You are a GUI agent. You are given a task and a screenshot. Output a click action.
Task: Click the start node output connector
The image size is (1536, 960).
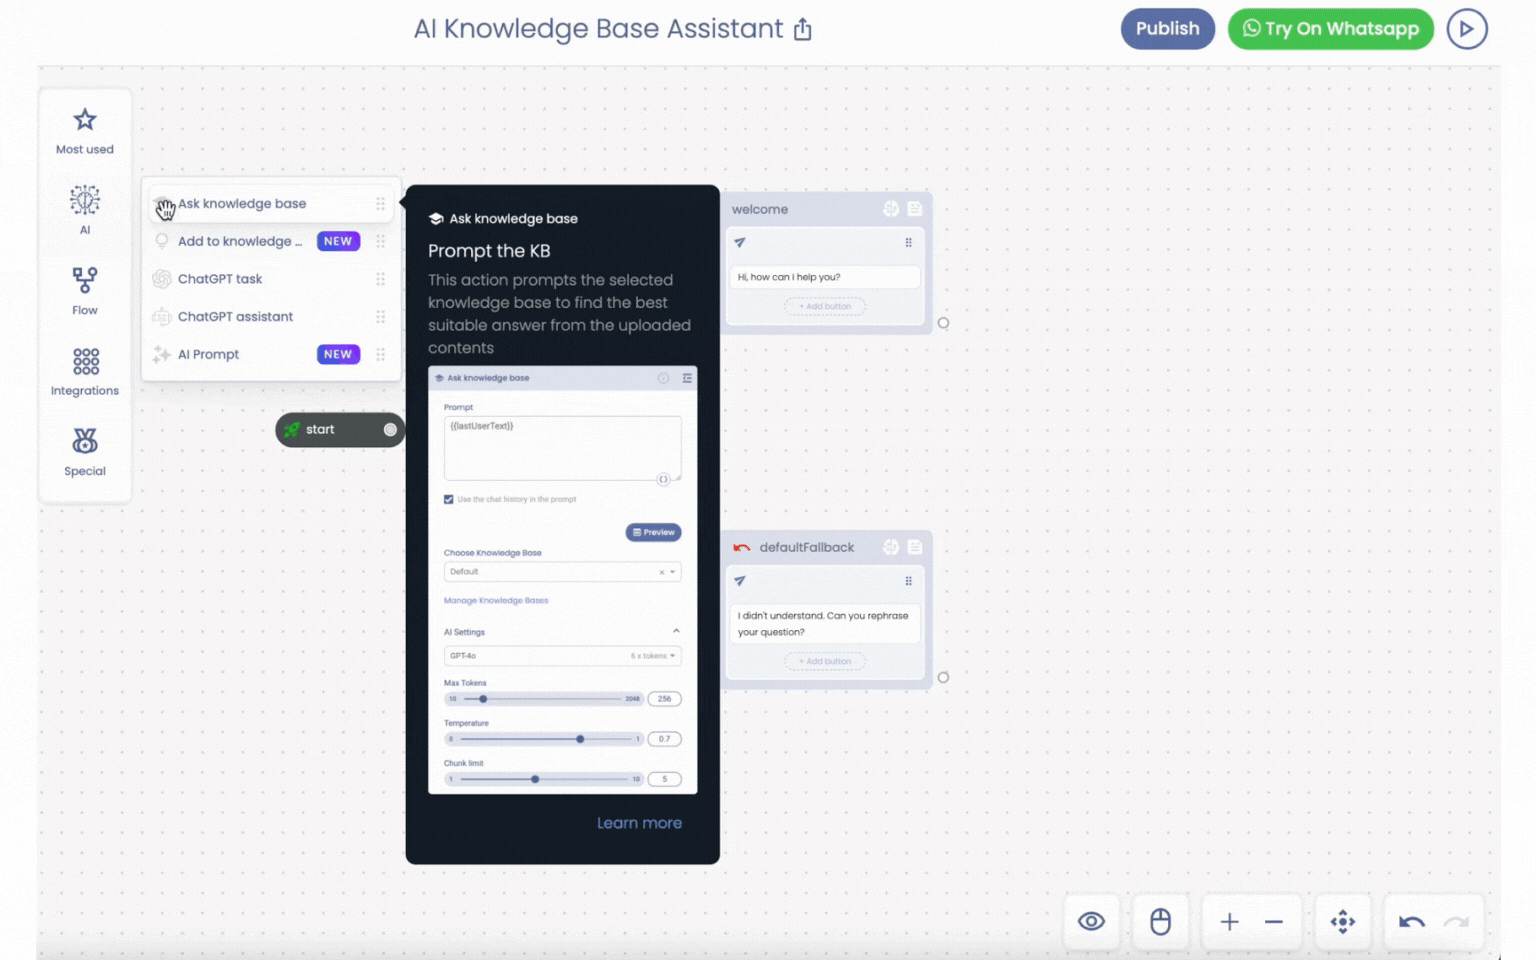coord(390,430)
